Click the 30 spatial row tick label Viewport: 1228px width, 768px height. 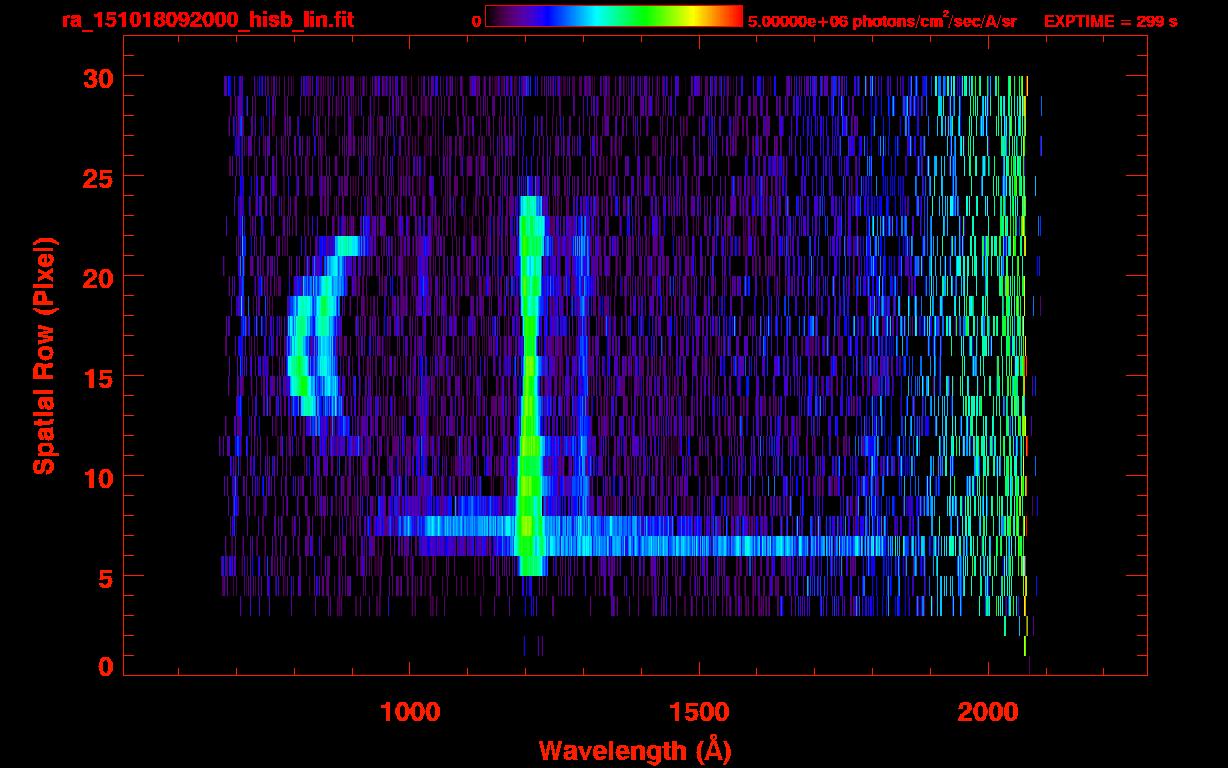[98, 77]
